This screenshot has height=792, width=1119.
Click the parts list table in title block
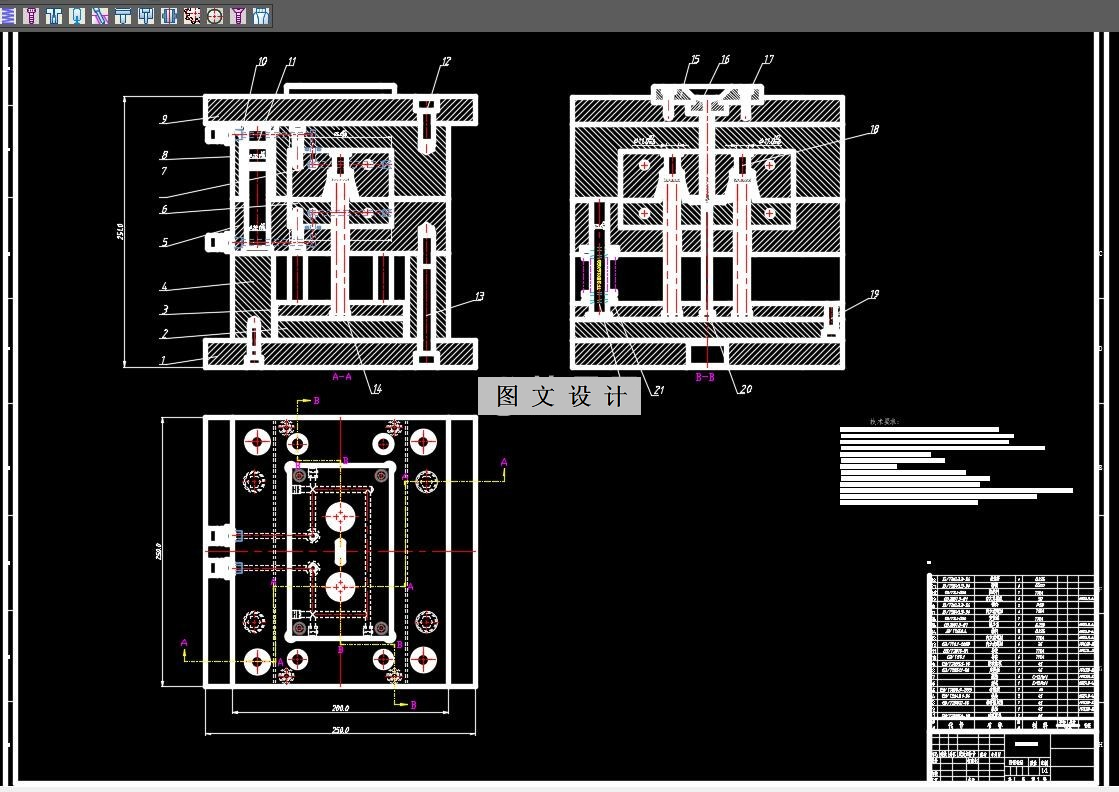click(1012, 651)
